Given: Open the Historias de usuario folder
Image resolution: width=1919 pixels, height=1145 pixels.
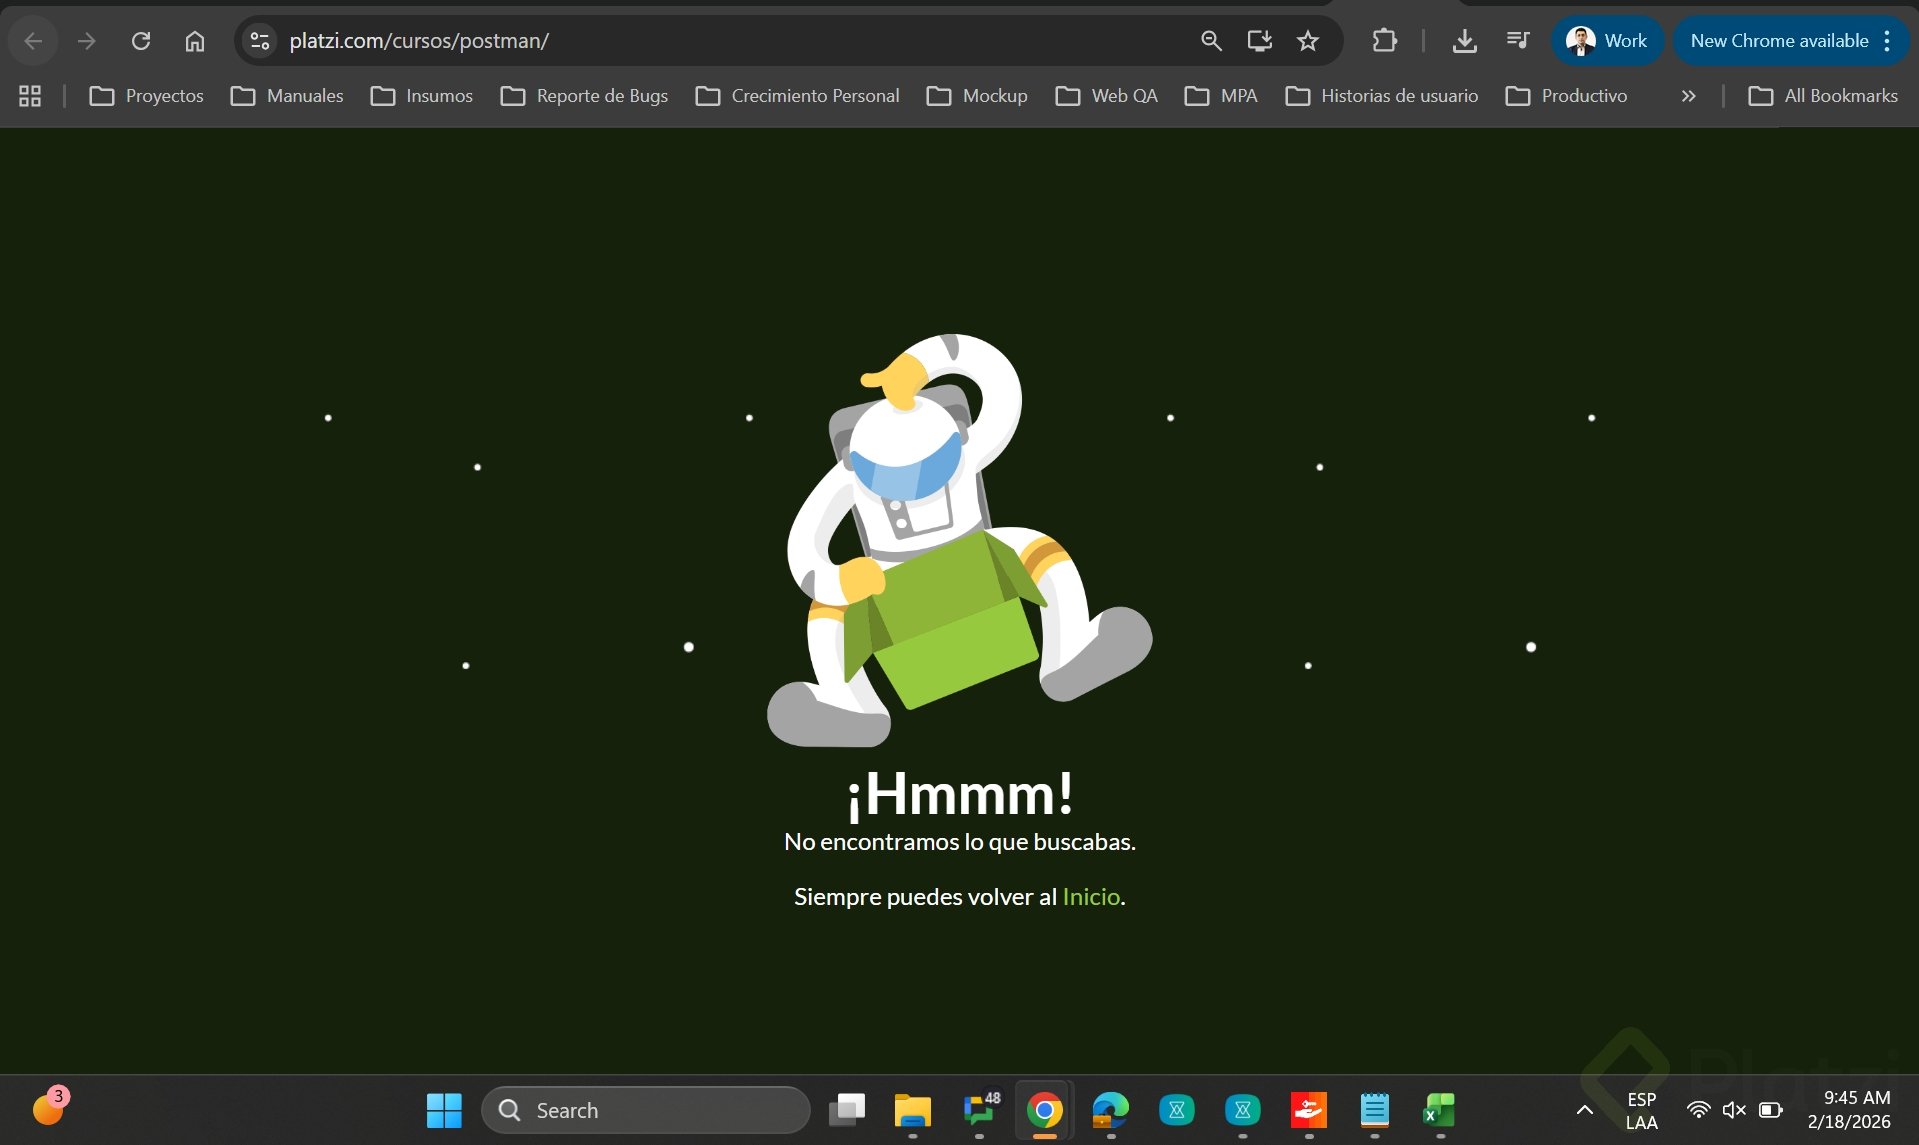Looking at the screenshot, I should 1381,96.
